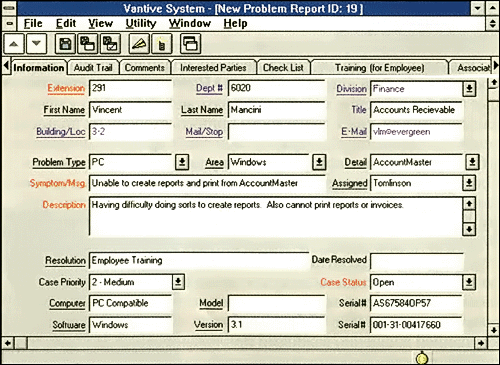The image size is (500, 365).
Task: Expand the Case Status dropdown
Action: point(469,282)
